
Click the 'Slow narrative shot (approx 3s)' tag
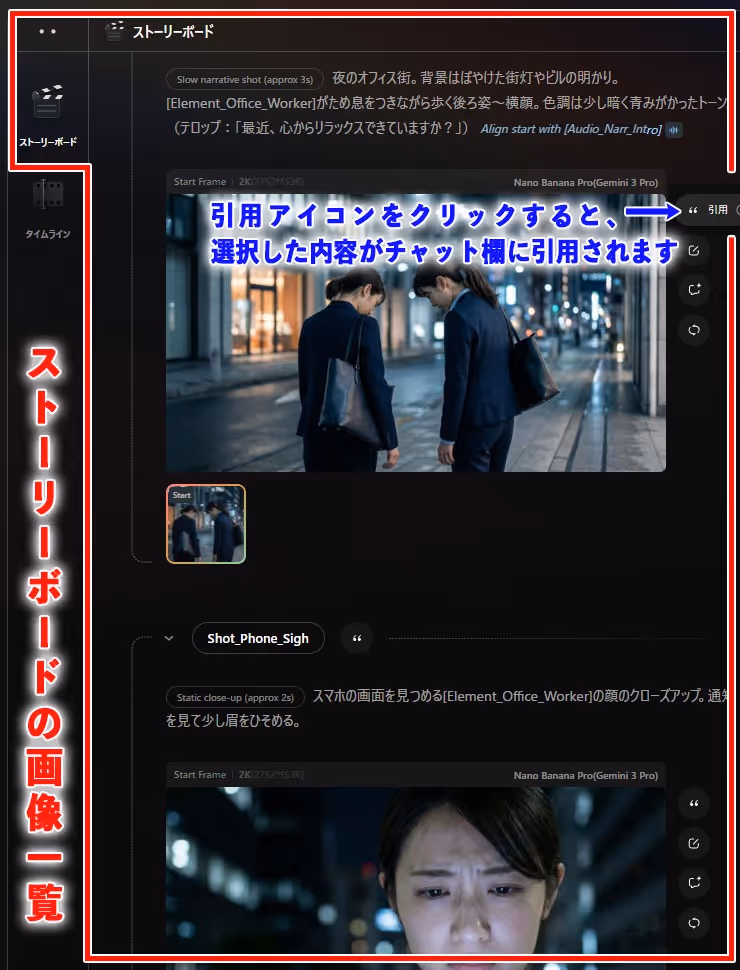pyautogui.click(x=245, y=79)
